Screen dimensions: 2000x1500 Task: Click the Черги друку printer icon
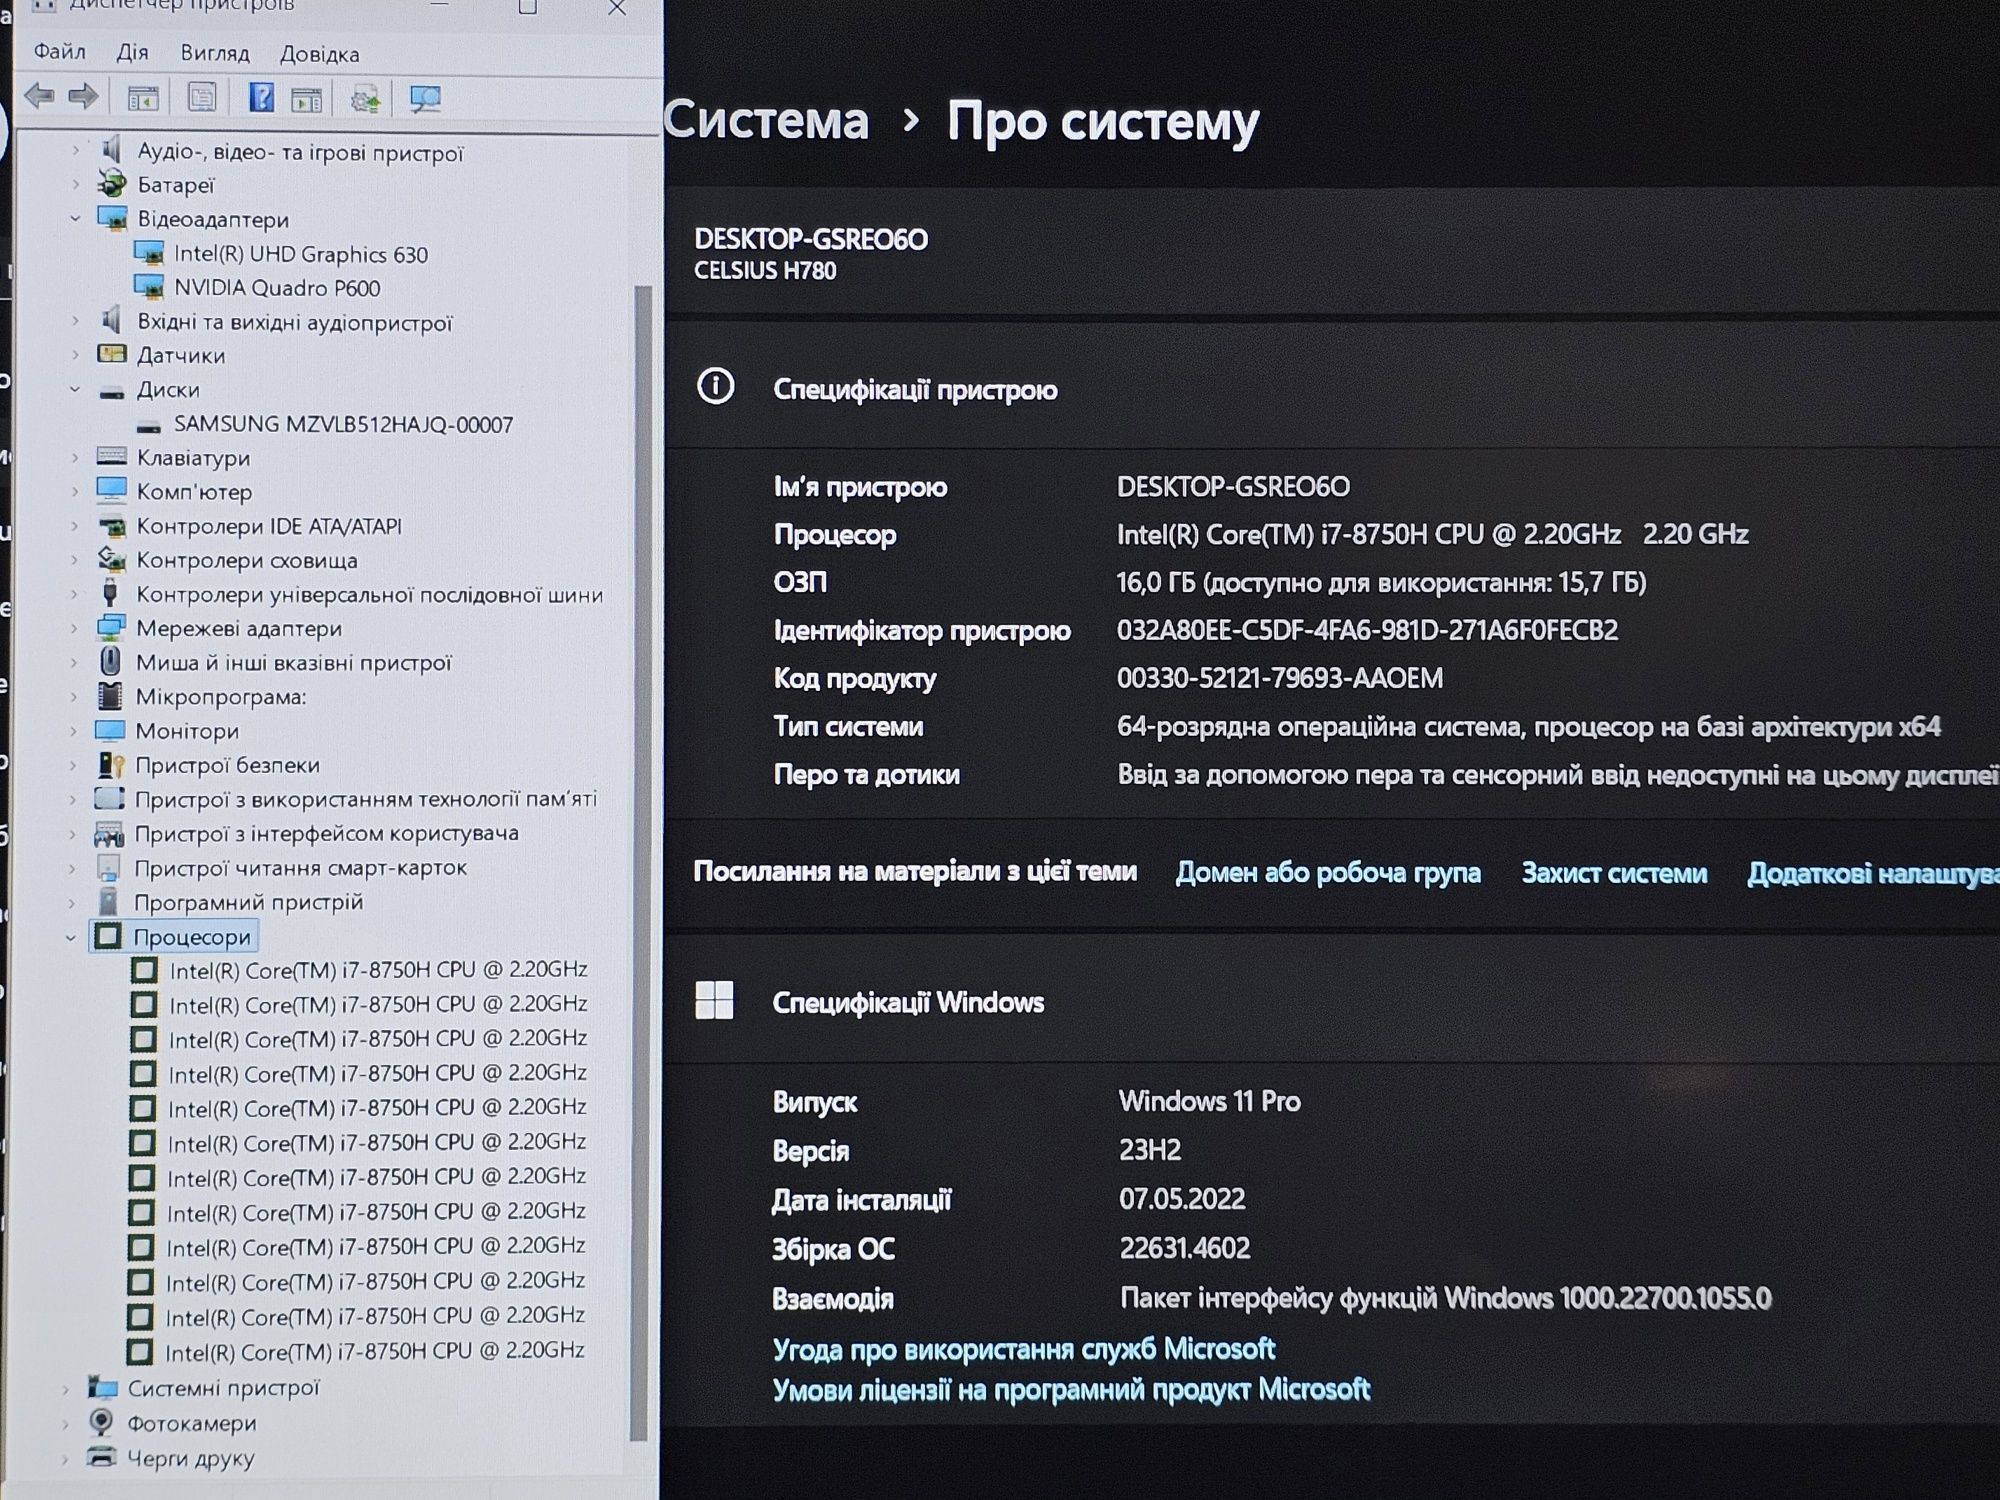(101, 1456)
